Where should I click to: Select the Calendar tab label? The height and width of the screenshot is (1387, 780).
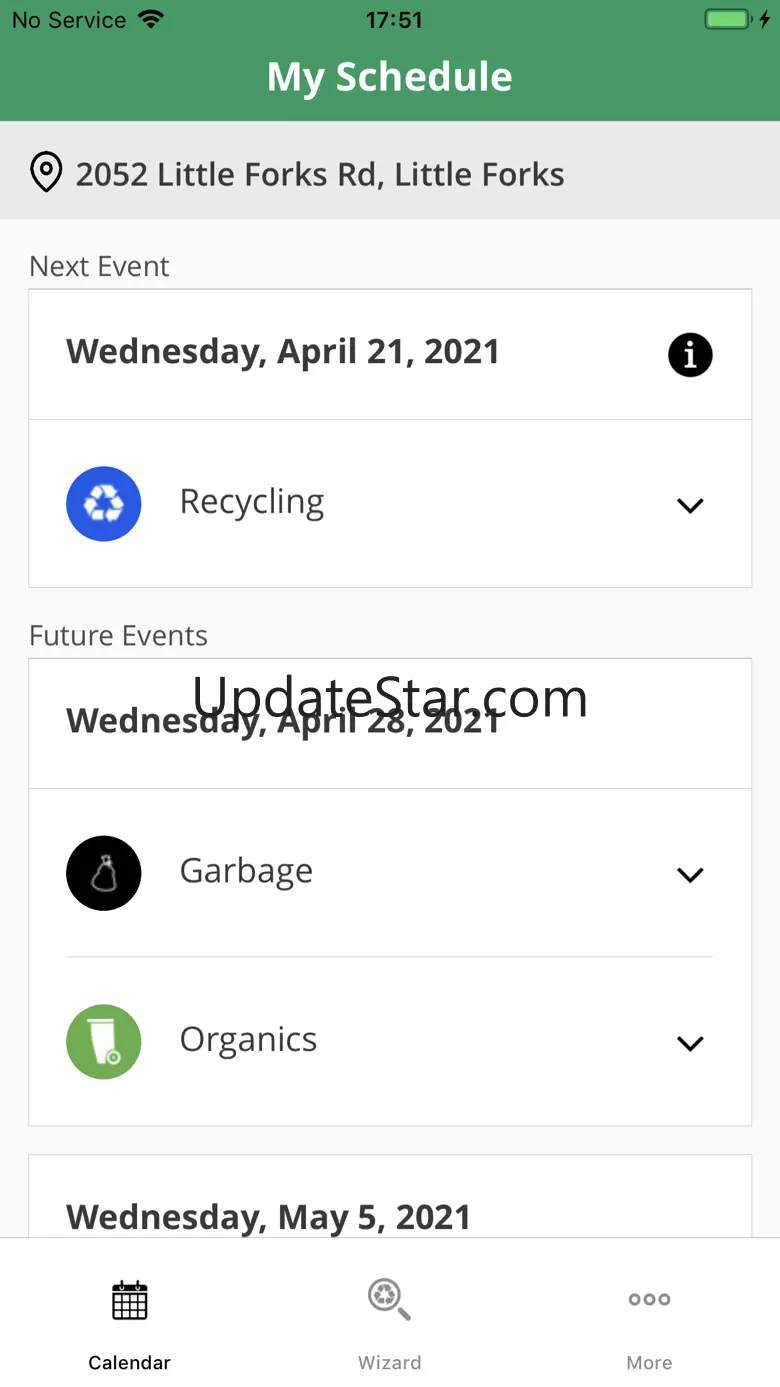point(129,1362)
